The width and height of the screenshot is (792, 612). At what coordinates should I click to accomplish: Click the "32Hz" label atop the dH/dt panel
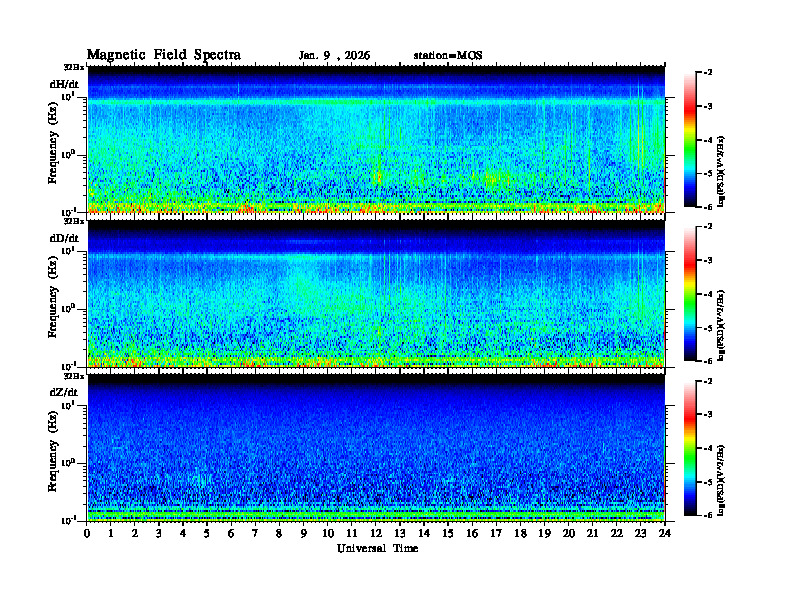[x=74, y=67]
